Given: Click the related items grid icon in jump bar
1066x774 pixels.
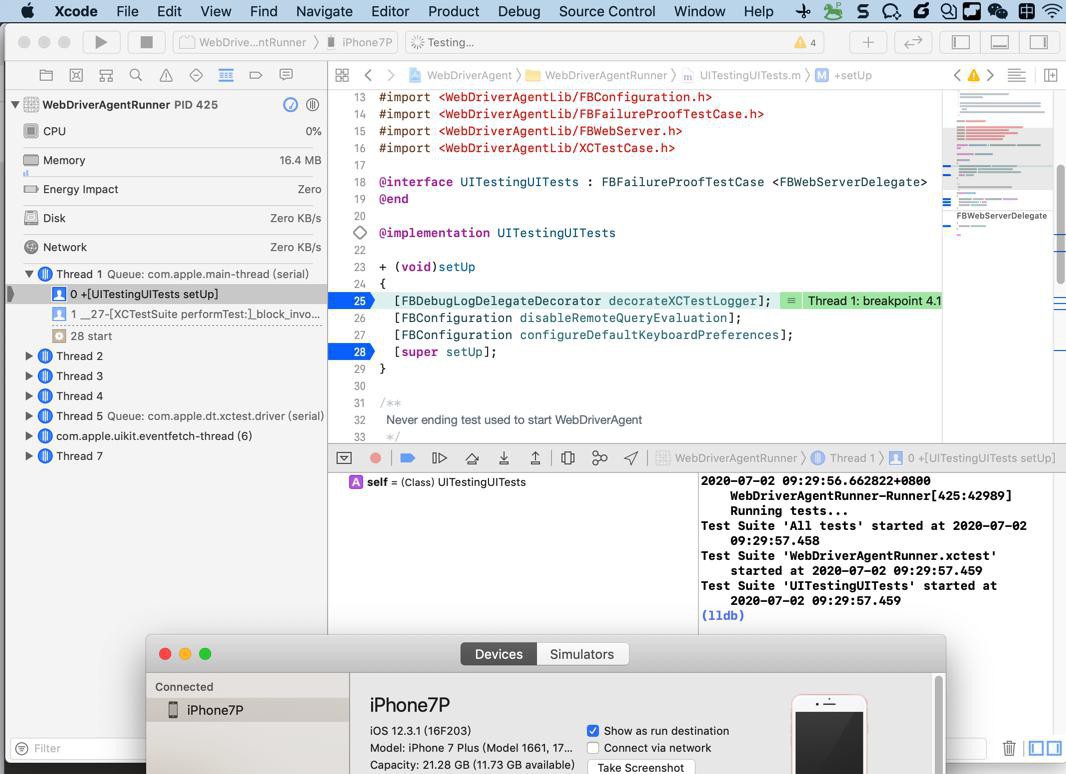Looking at the screenshot, I should (342, 75).
